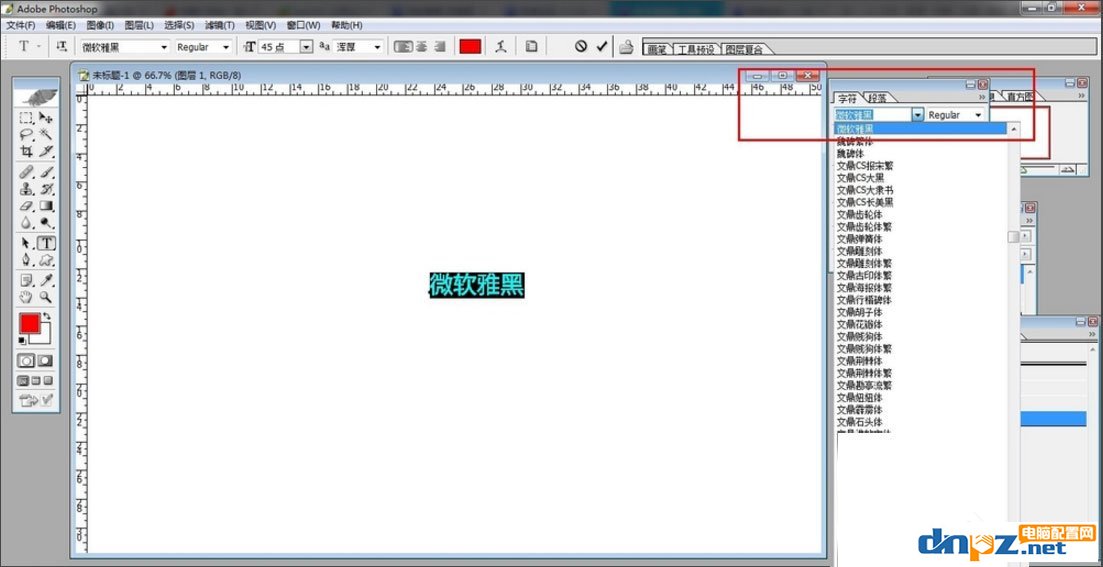
Task: Open font family dropdown in options bar
Action: [165, 47]
